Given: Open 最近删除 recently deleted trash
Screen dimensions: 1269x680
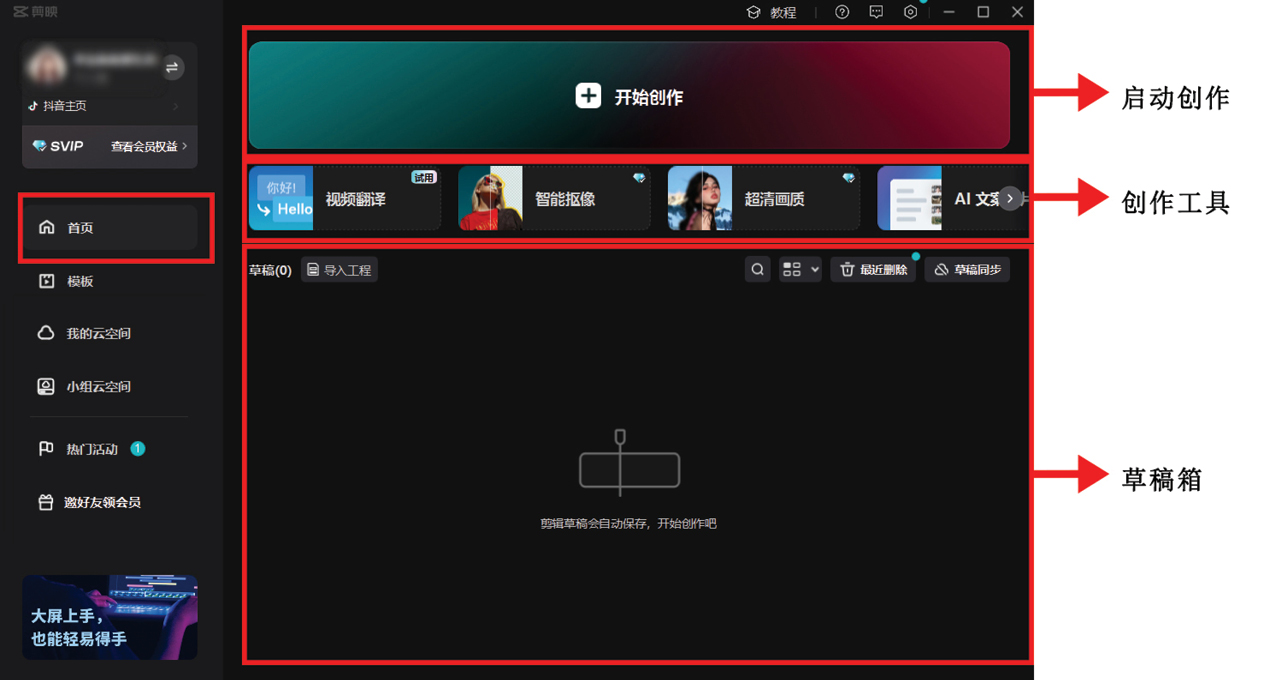Looking at the screenshot, I should [x=873, y=270].
